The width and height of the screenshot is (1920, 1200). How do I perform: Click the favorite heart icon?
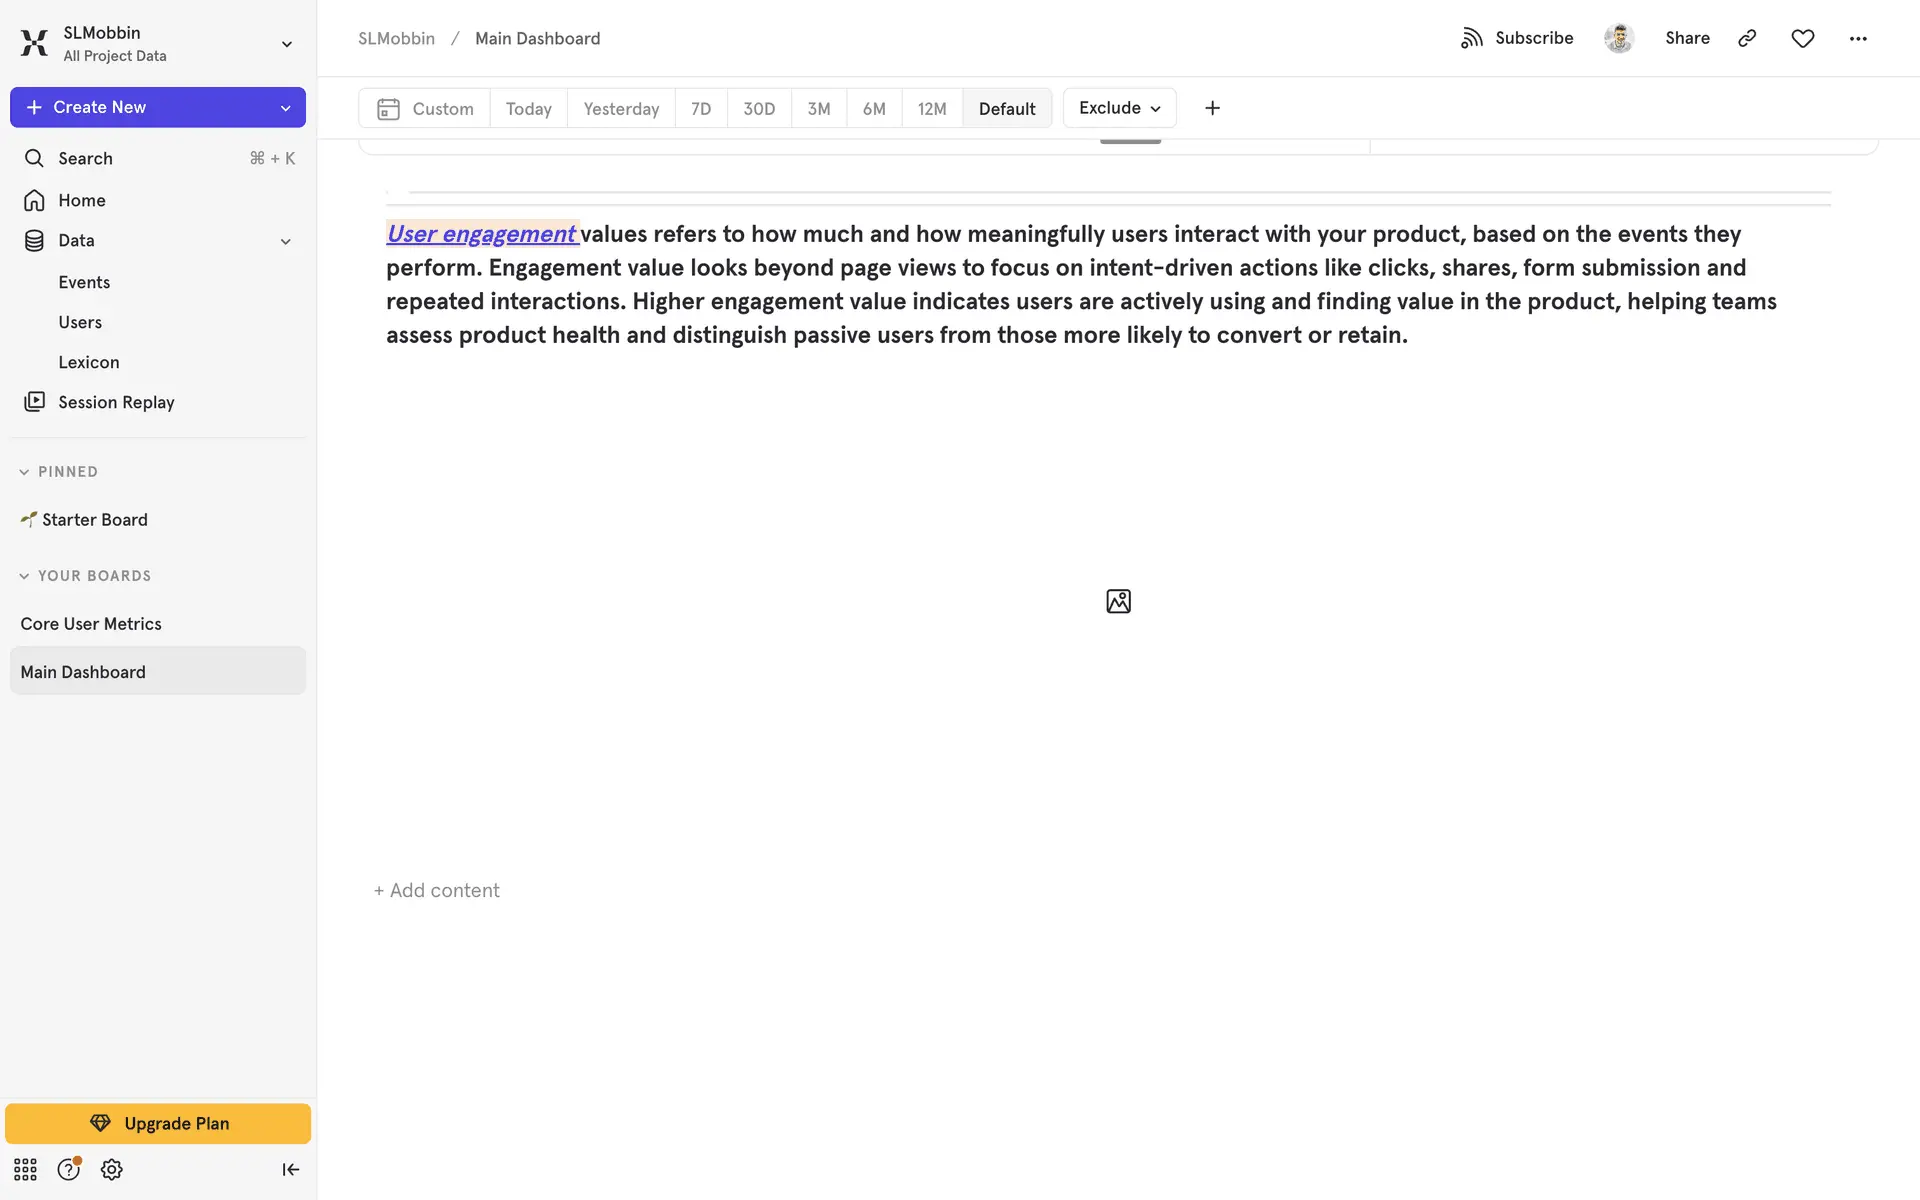point(1802,38)
